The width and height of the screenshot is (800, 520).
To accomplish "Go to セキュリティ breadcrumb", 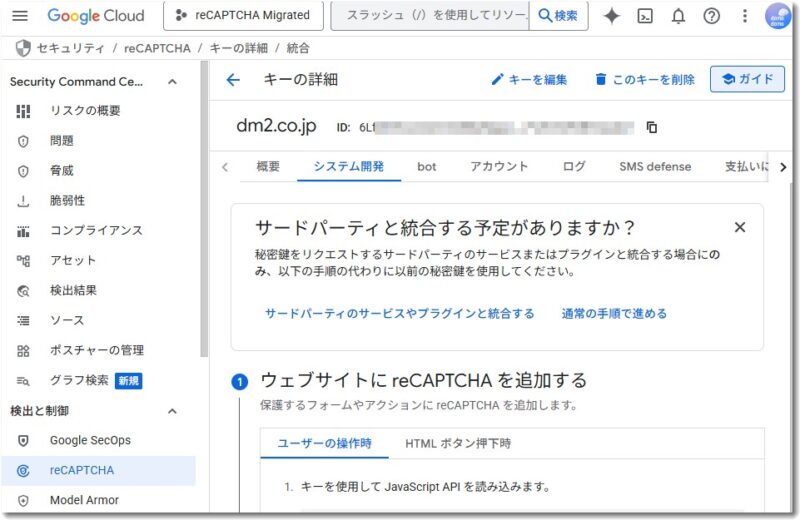I will [x=70, y=48].
